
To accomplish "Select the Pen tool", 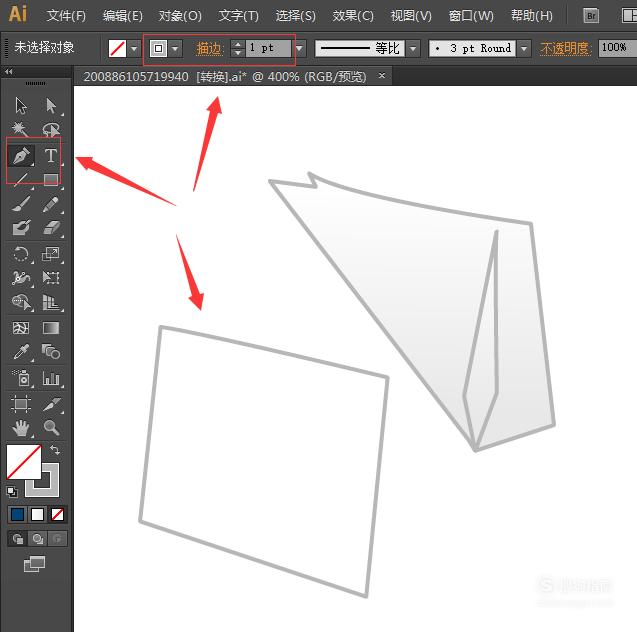I will pyautogui.click(x=21, y=156).
